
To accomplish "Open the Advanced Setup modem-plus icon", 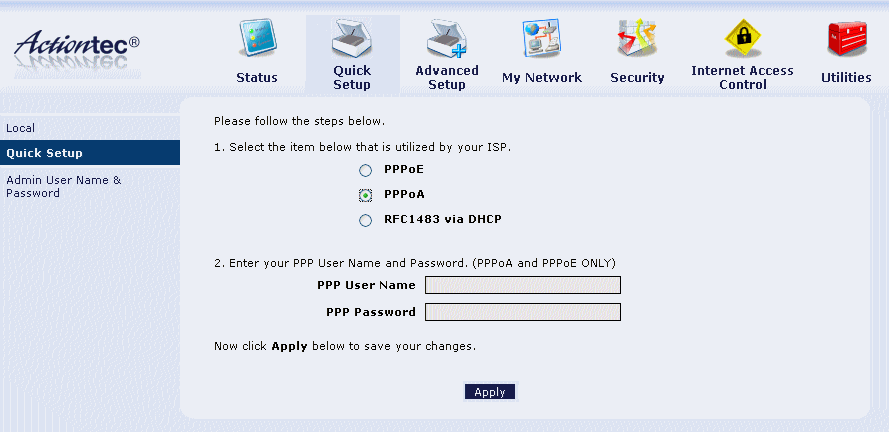I will tap(447, 39).
